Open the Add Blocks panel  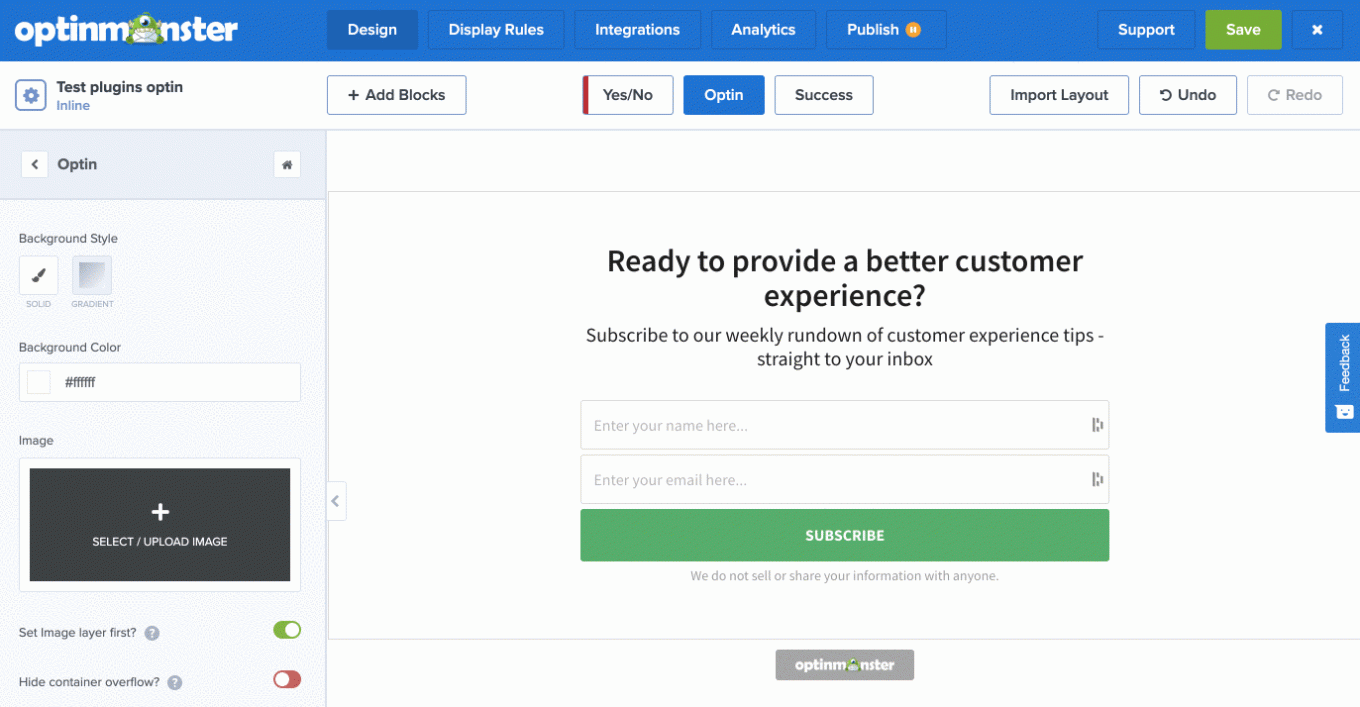point(396,95)
